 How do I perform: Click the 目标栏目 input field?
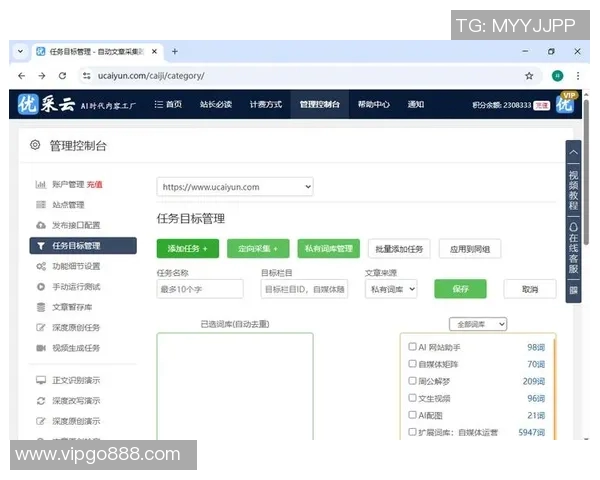point(304,289)
